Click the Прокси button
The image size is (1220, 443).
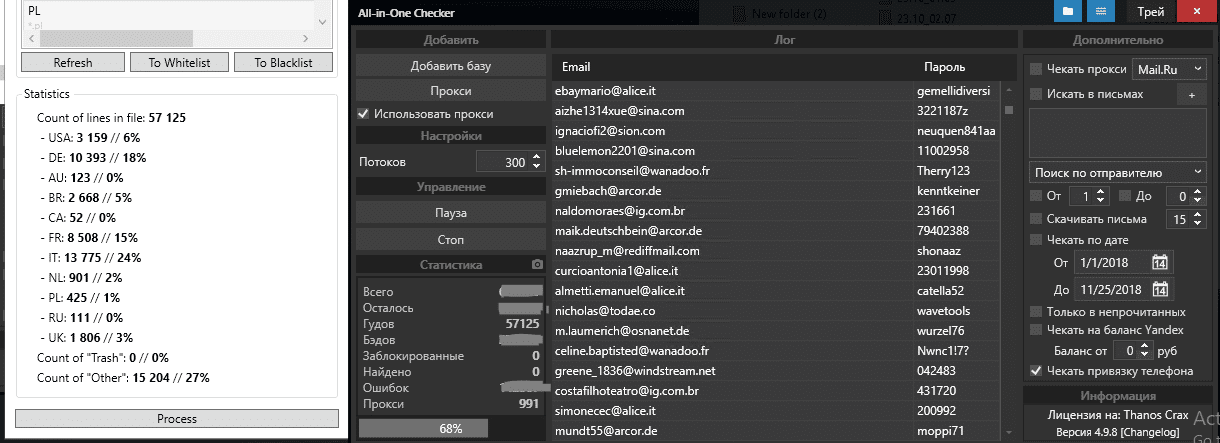pyautogui.click(x=450, y=90)
